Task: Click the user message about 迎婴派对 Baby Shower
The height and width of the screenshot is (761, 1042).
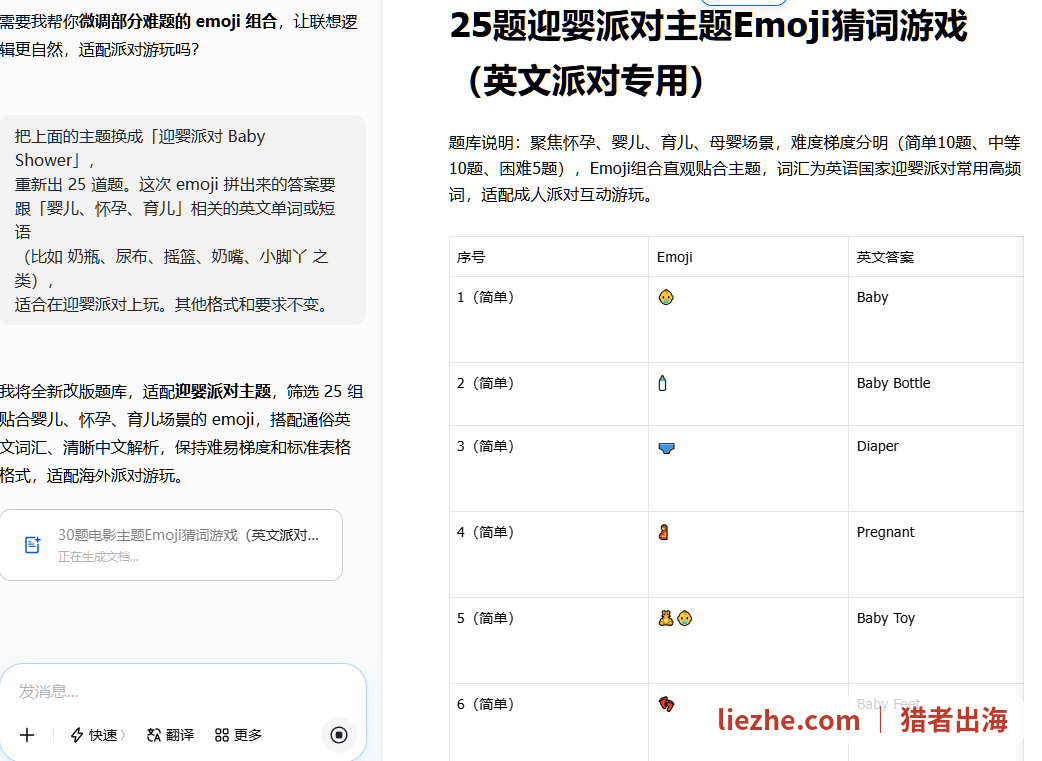Action: click(x=182, y=220)
